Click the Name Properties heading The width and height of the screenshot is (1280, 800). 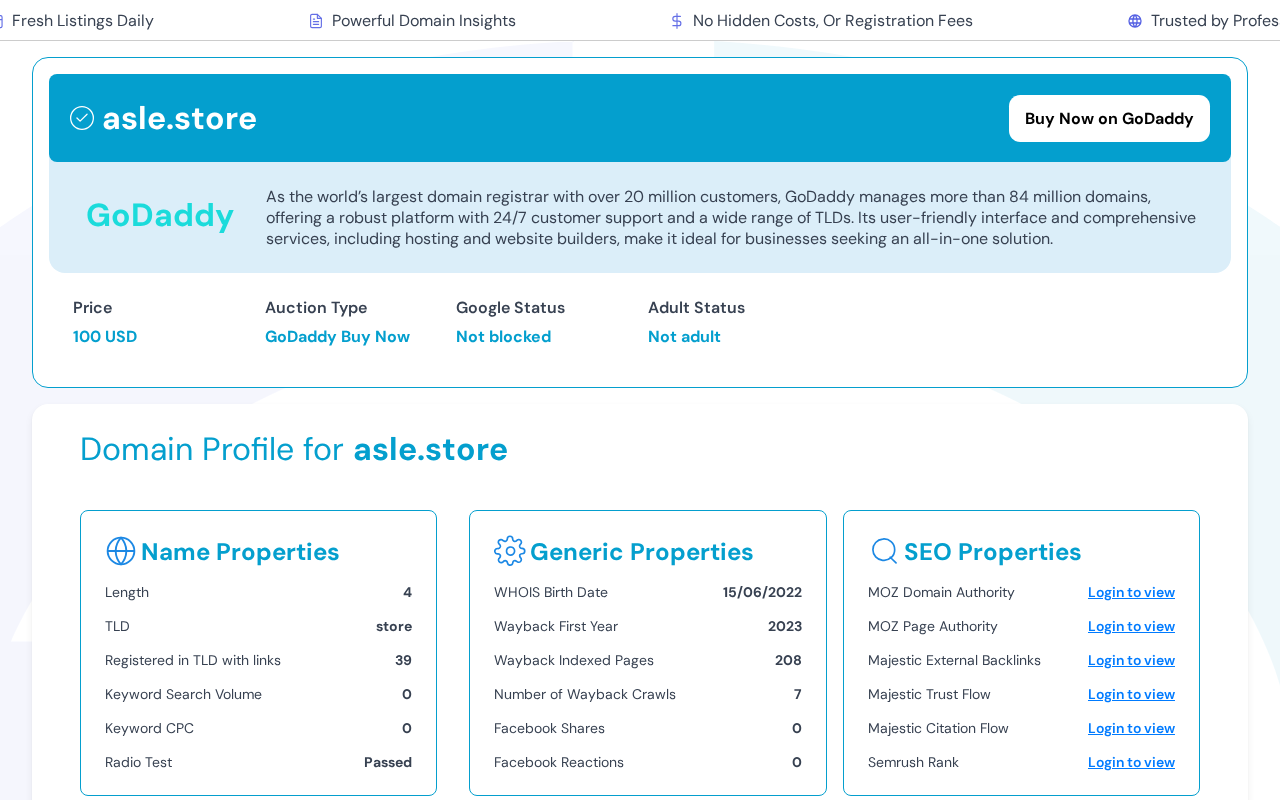240,552
